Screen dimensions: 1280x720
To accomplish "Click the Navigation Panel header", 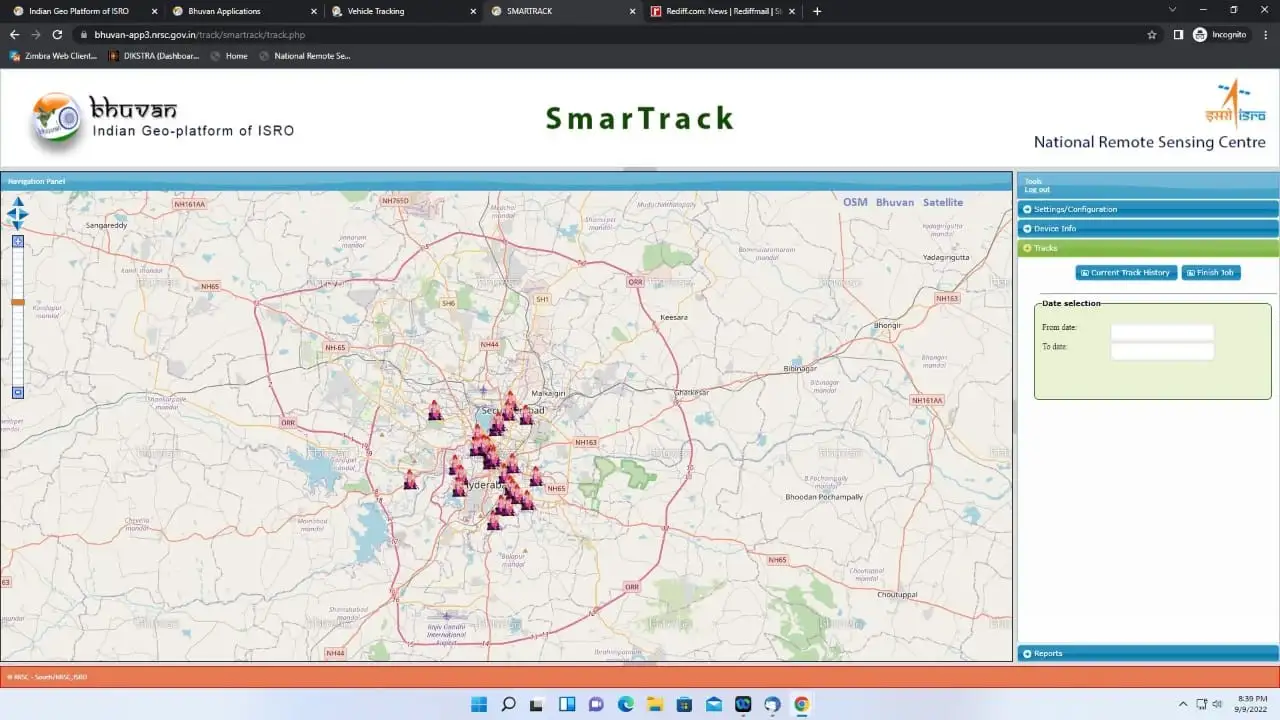I will tap(506, 181).
